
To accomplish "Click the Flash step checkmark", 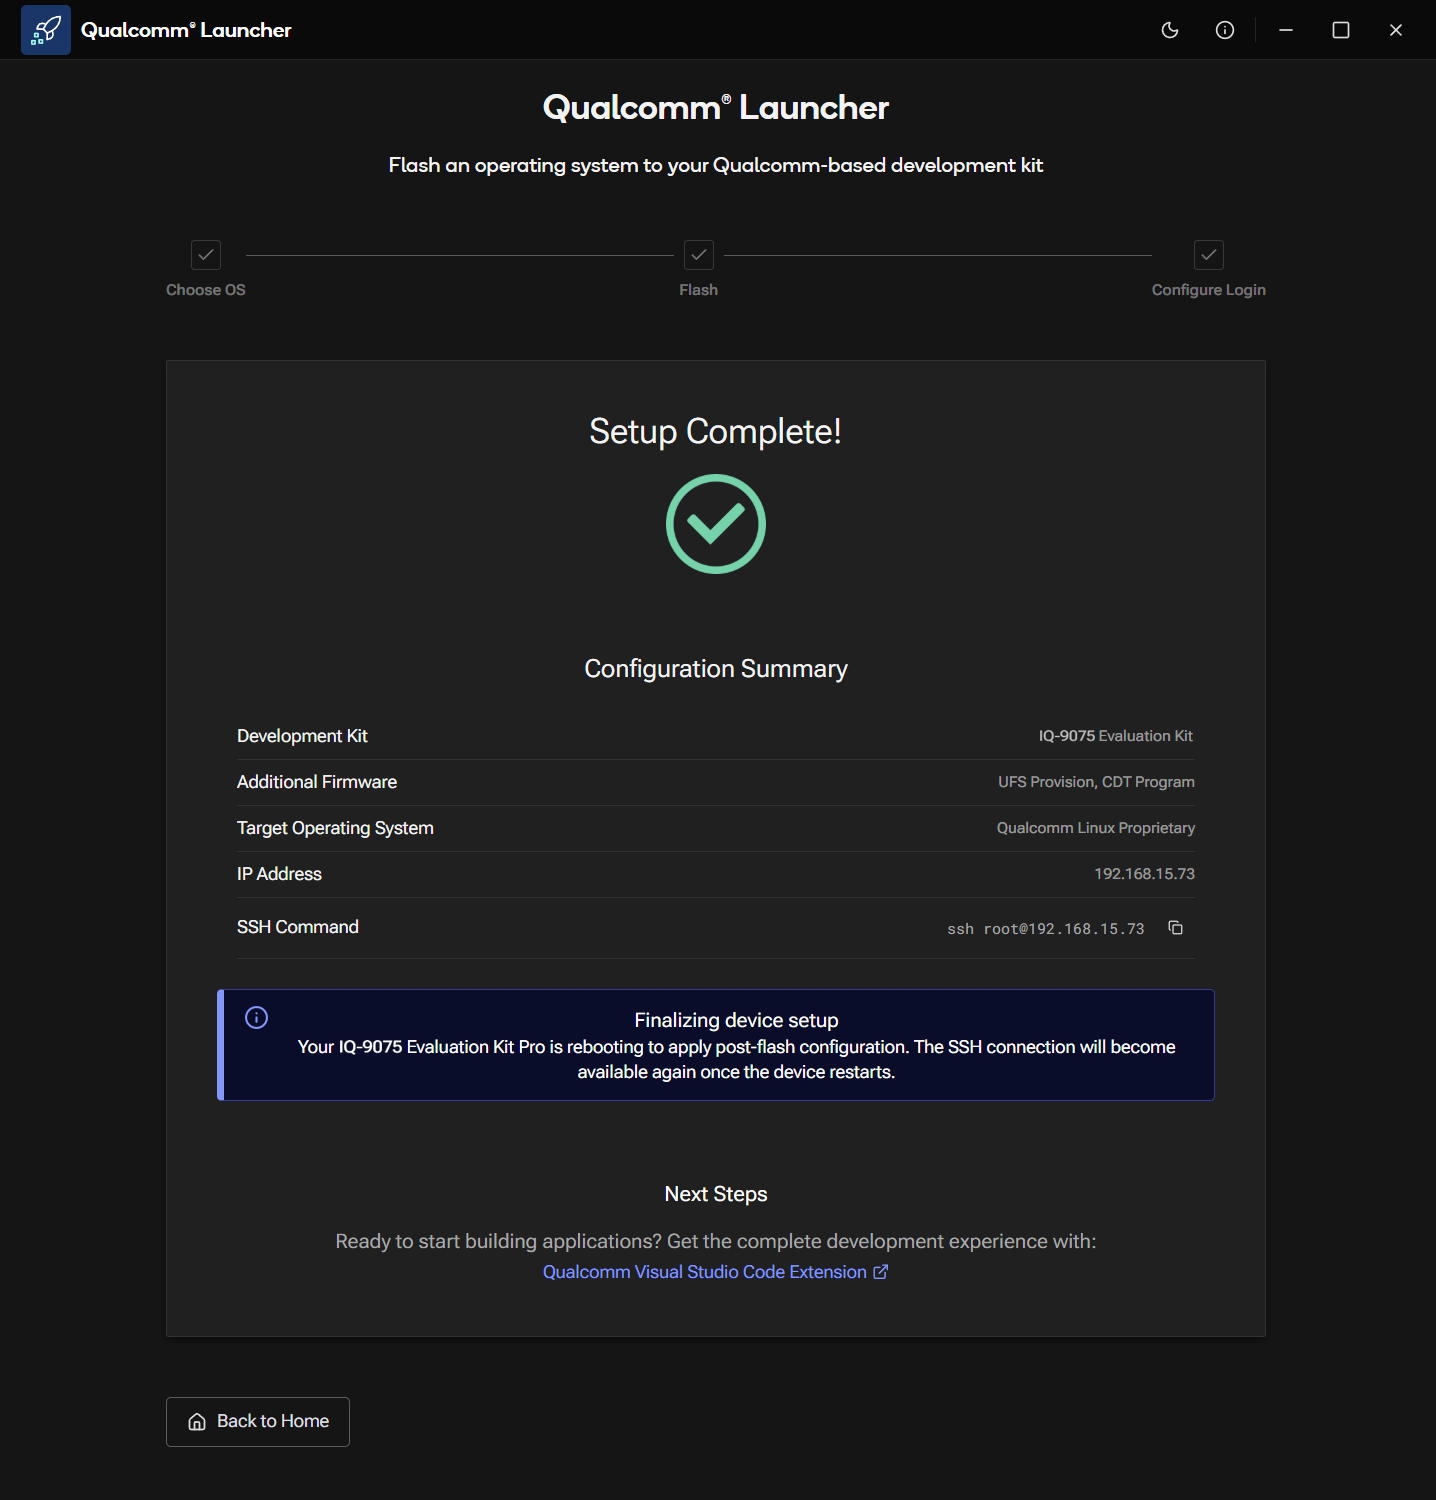I will (699, 255).
